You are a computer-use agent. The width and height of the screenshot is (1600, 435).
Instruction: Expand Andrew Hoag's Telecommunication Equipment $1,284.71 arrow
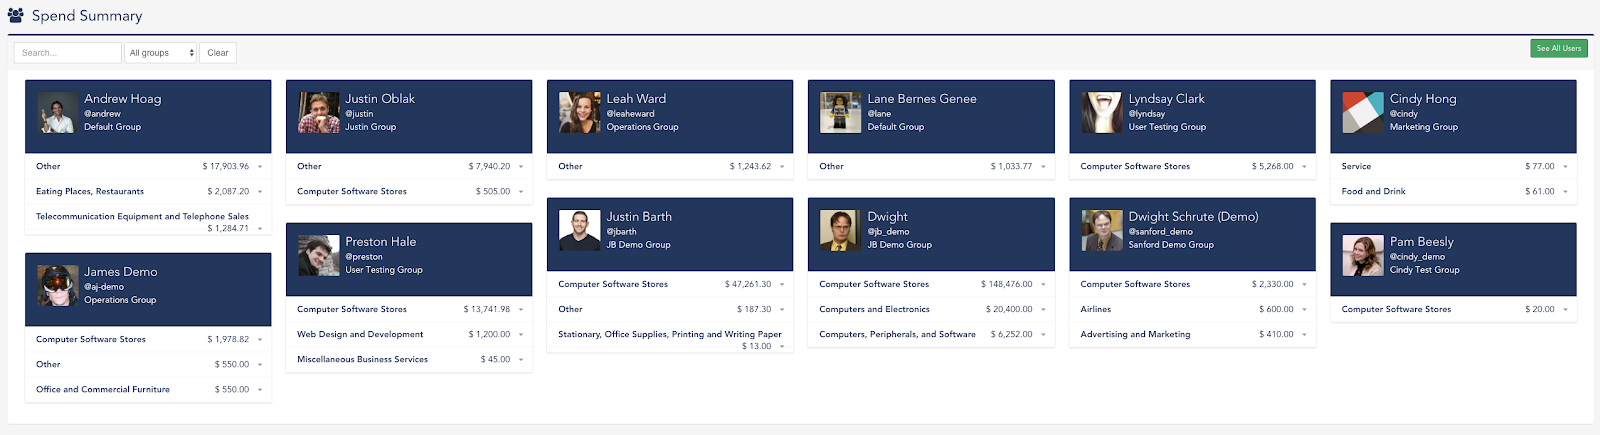[260, 229]
